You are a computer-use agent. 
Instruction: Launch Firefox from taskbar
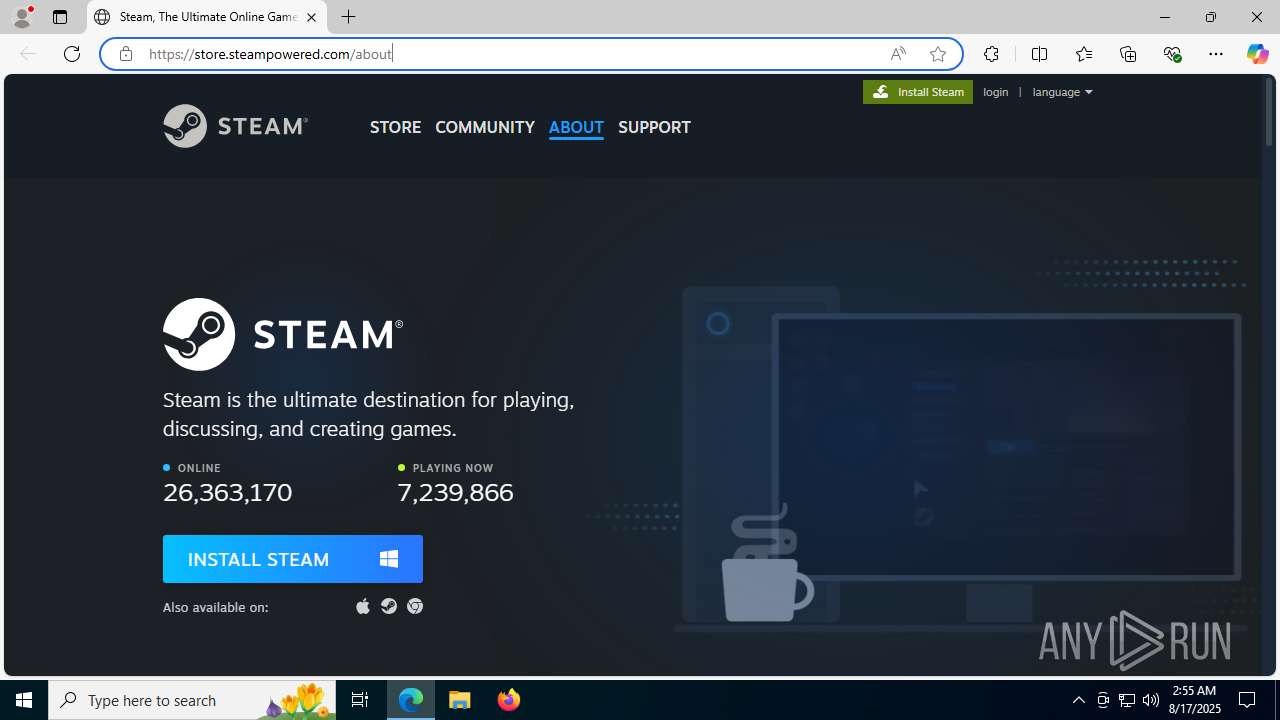click(x=509, y=700)
